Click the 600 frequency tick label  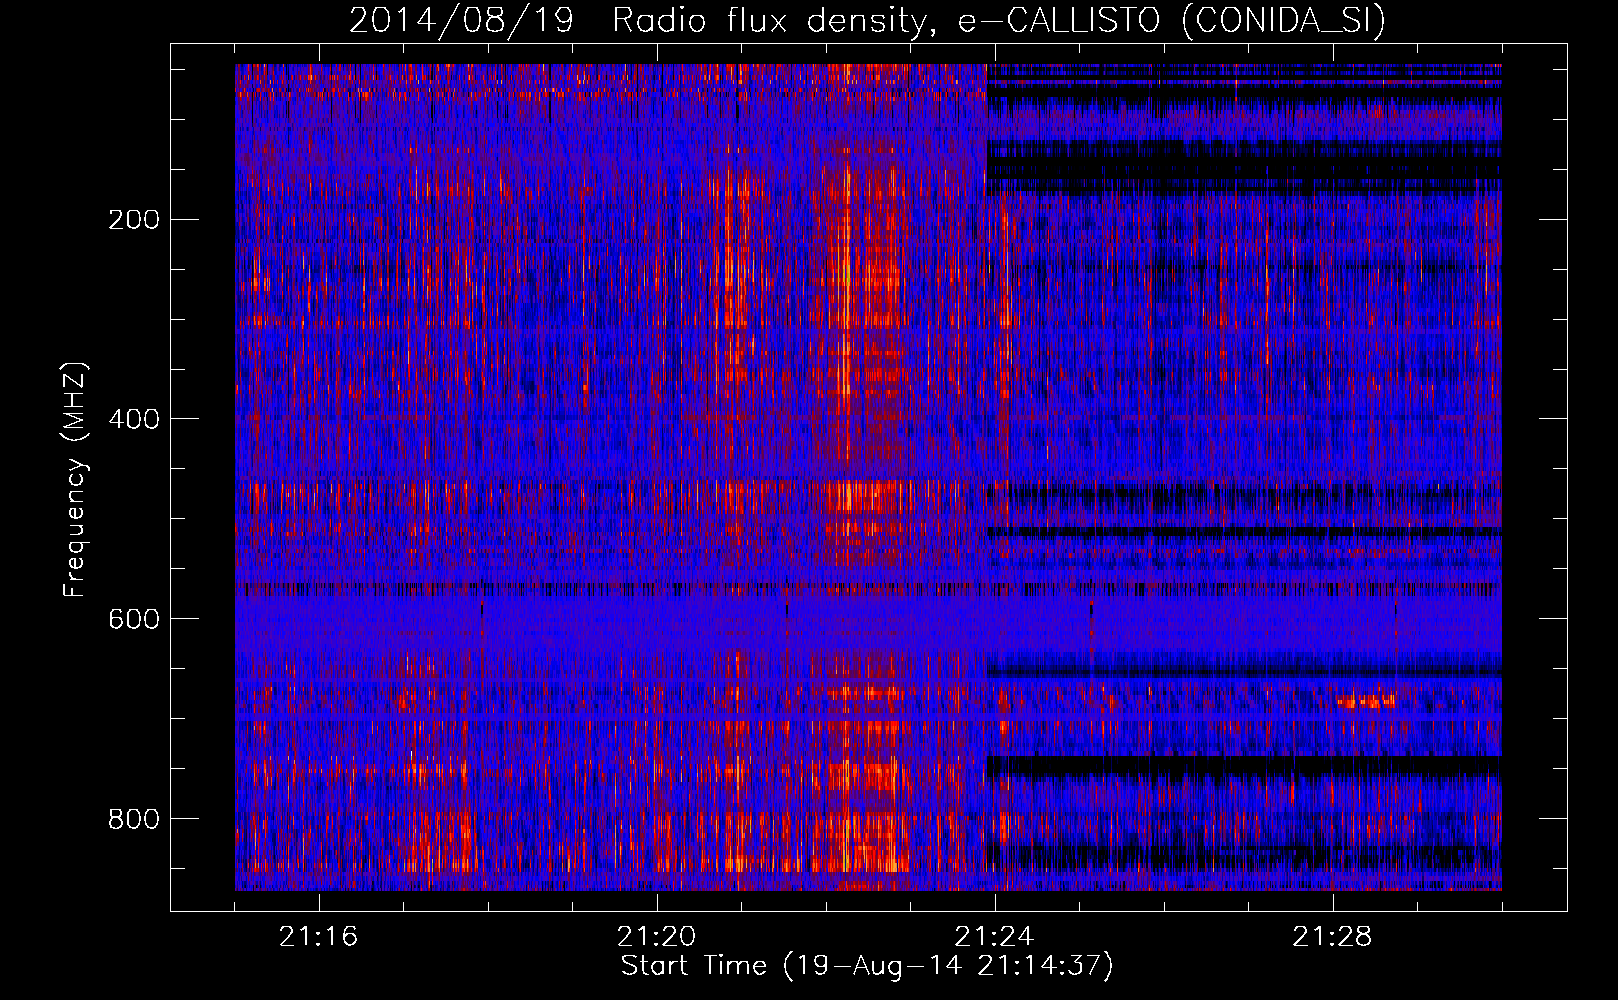click(x=134, y=619)
